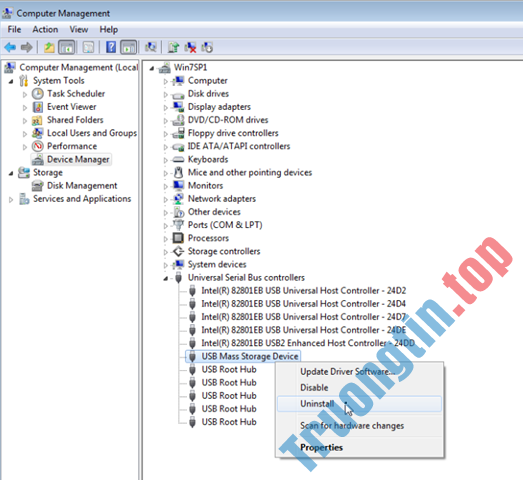The image size is (523, 480).
Task: Click the Back arrow toolbar button
Action: [10, 47]
